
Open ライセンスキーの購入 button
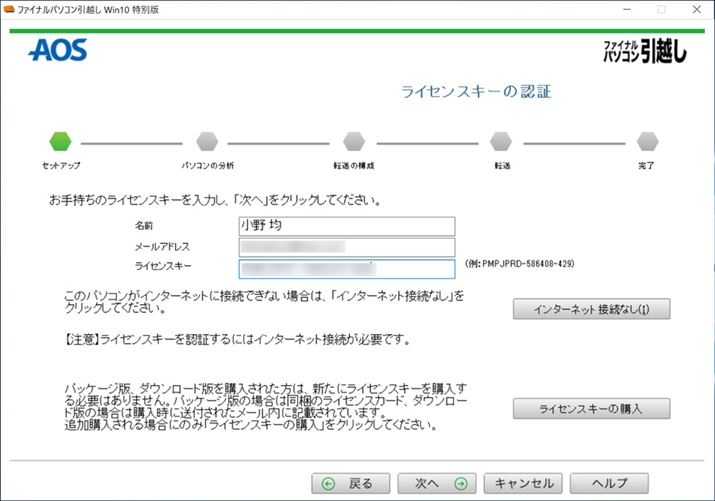click(591, 409)
